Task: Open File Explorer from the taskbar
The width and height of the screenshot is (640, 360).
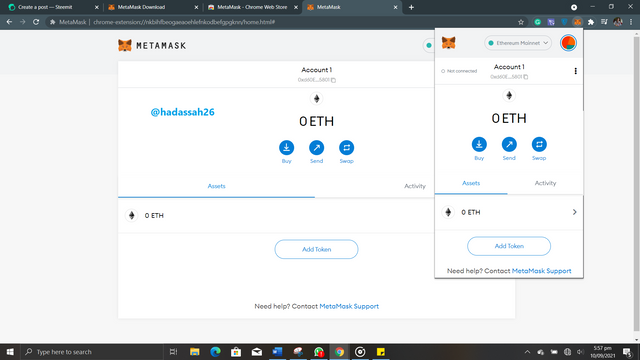Action: [195, 351]
